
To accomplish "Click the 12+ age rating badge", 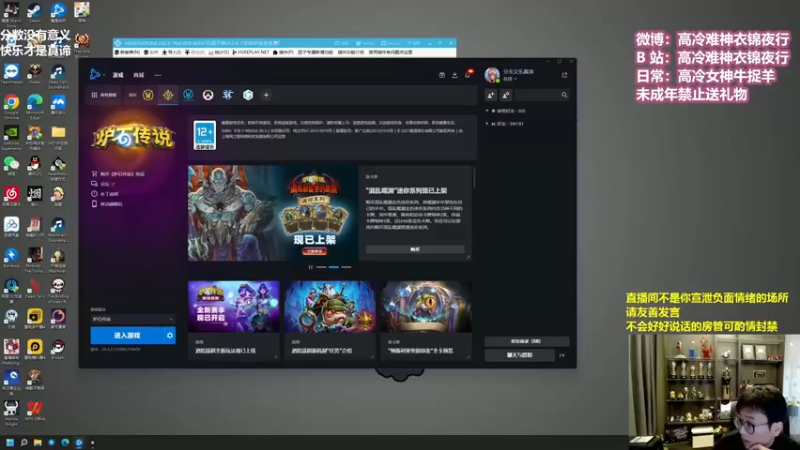I will (205, 135).
